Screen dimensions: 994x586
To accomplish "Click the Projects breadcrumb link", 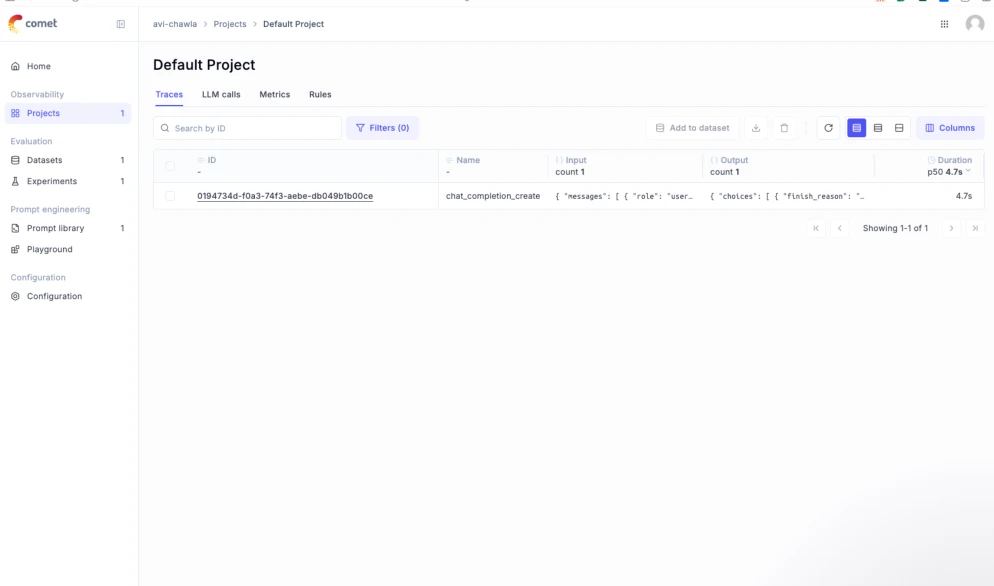I will (x=229, y=24).
